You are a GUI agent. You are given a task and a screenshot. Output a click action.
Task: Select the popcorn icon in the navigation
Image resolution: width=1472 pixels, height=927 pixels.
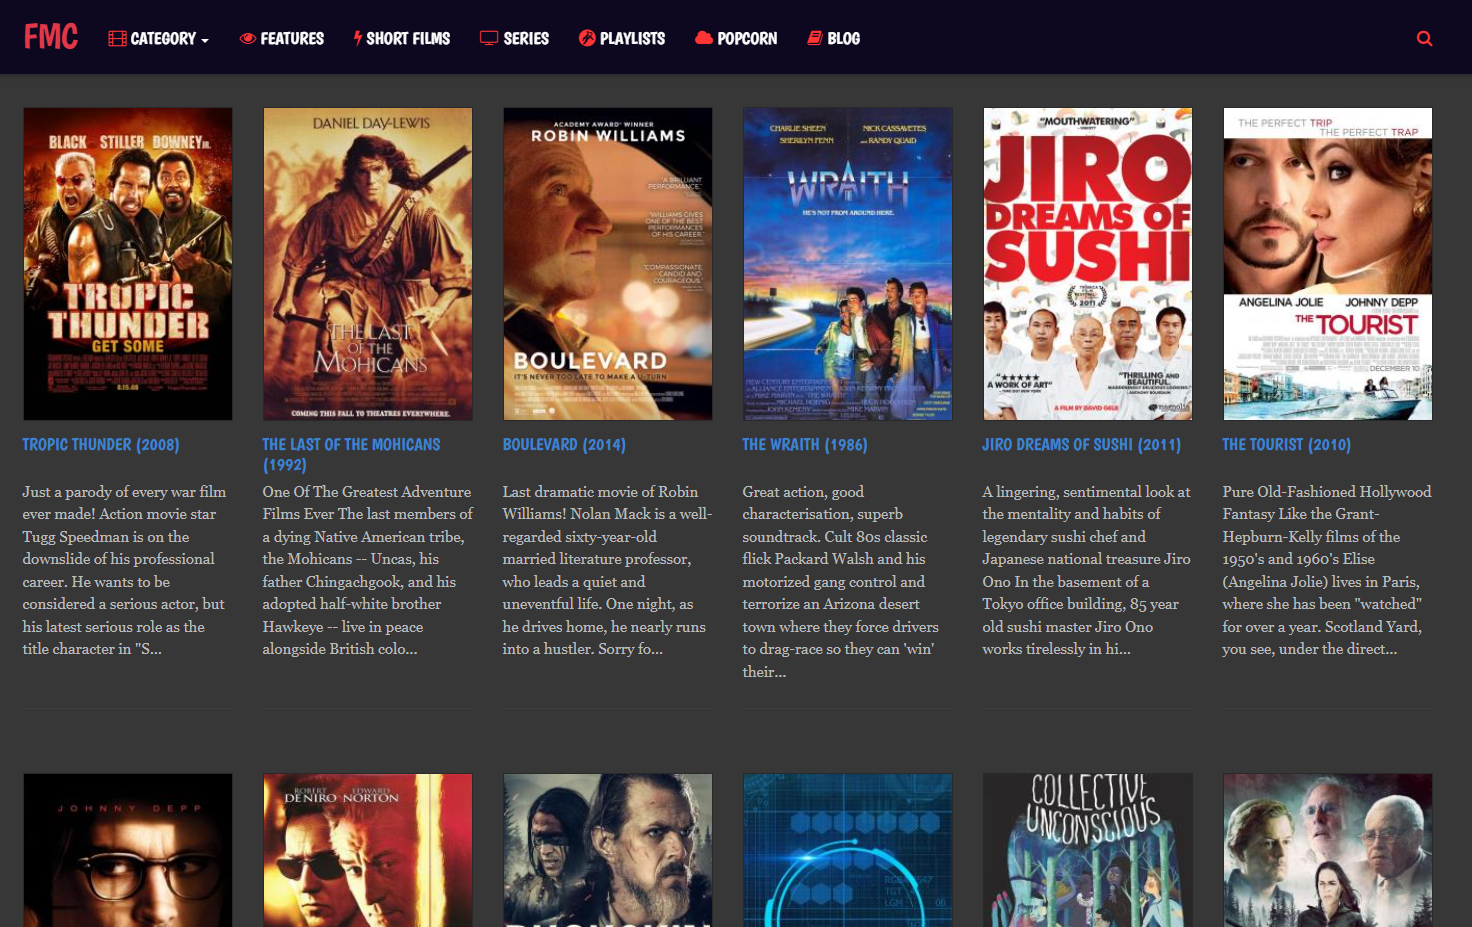click(x=703, y=37)
